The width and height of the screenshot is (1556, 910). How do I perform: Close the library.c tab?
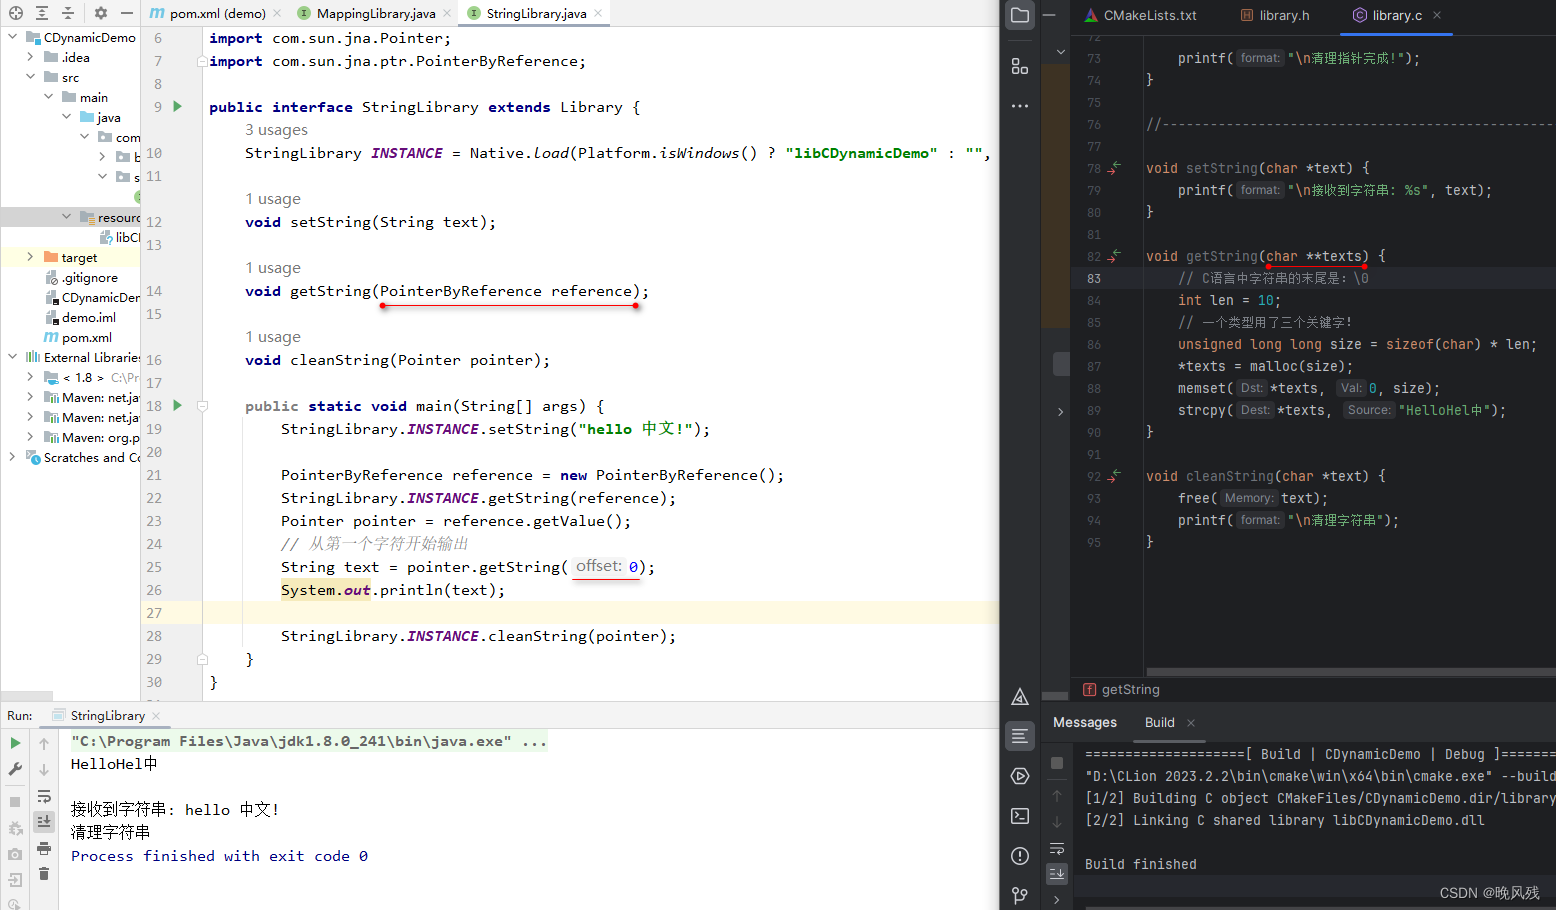tap(1437, 15)
